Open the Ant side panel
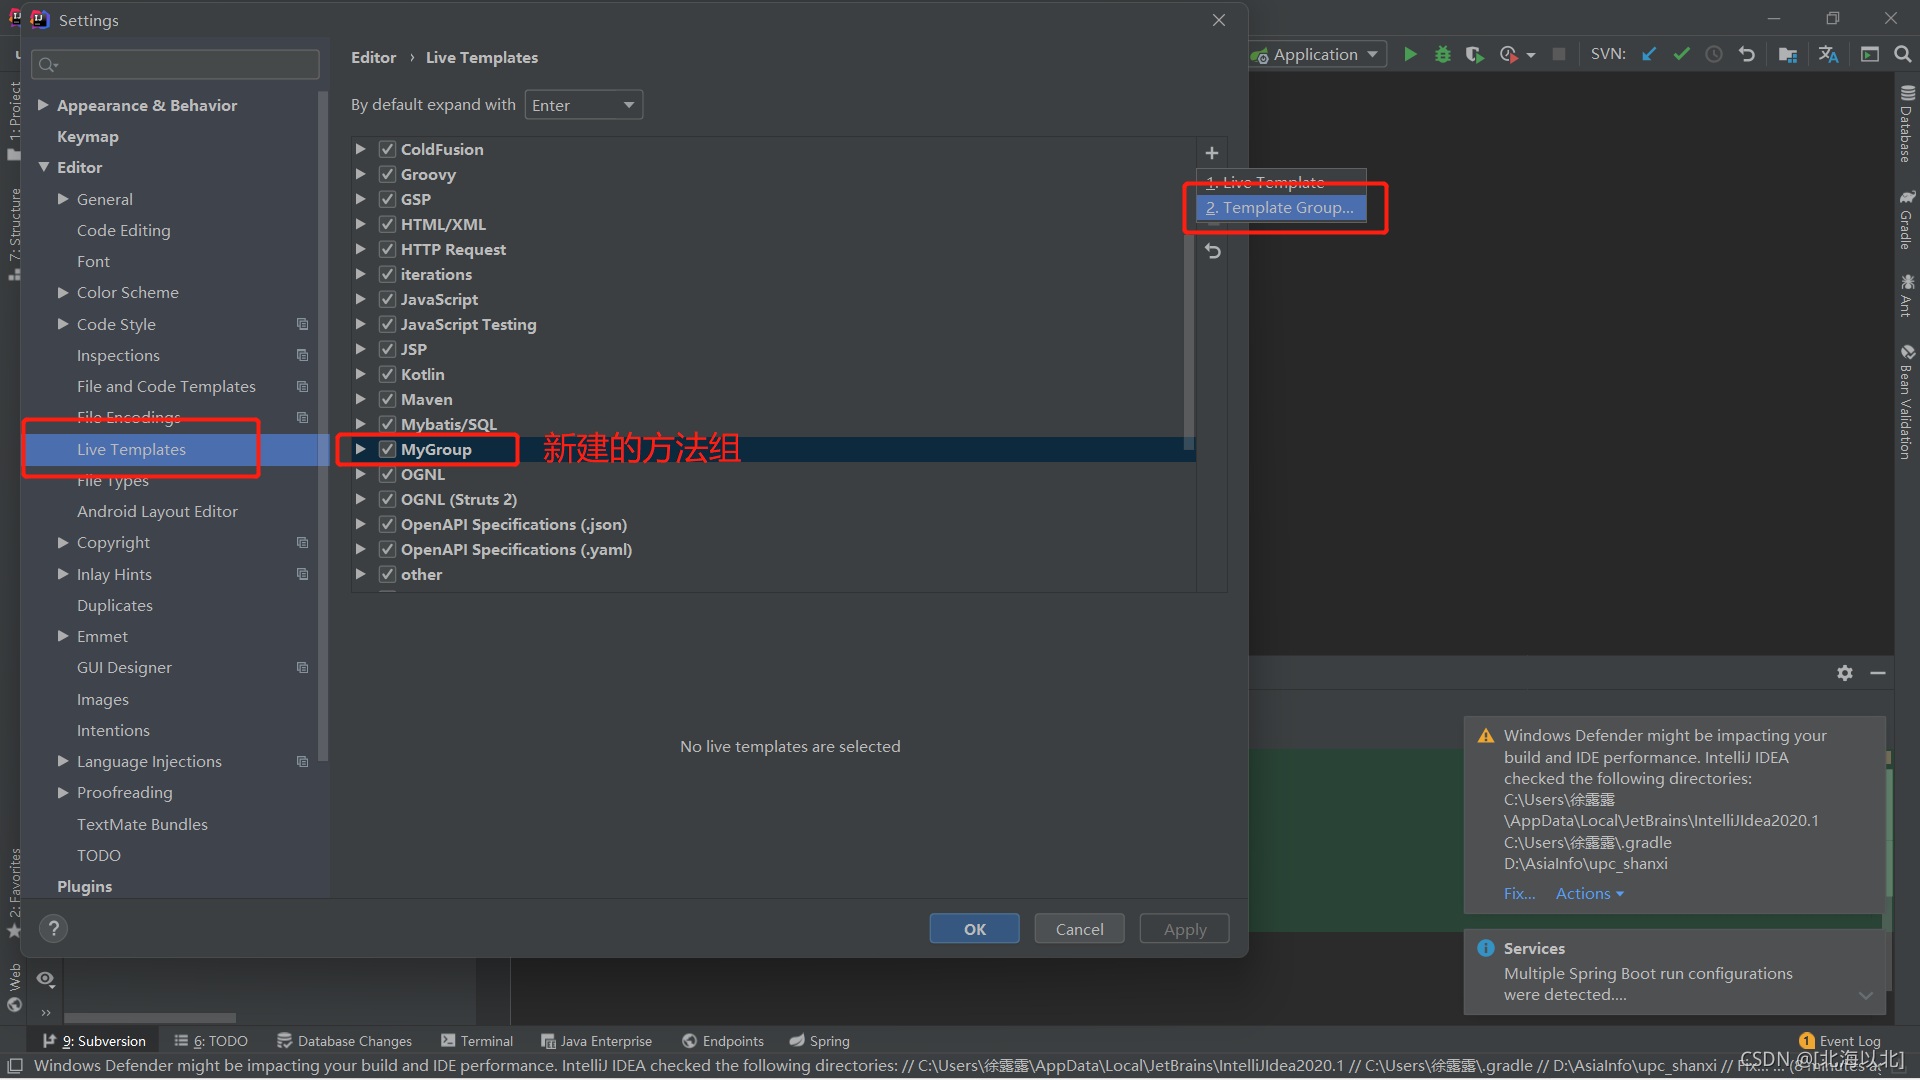Viewport: 1920px width, 1080px height. (x=1907, y=297)
